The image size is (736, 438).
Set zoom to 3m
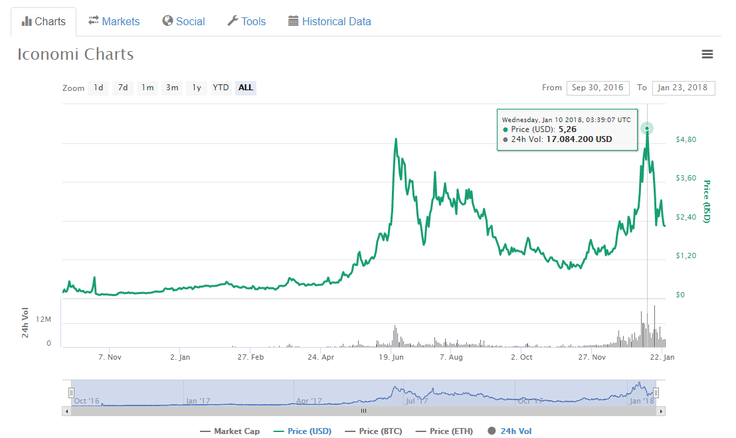pos(172,88)
